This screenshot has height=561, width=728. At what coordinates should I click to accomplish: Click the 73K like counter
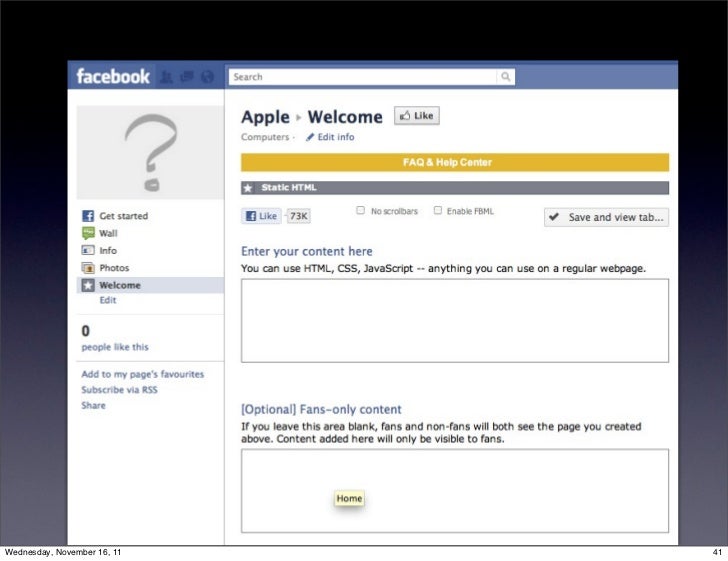(x=299, y=216)
